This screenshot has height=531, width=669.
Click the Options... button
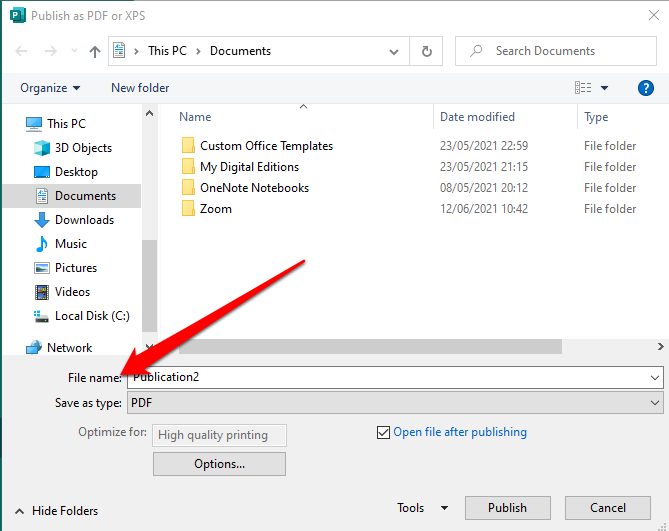pyautogui.click(x=219, y=464)
